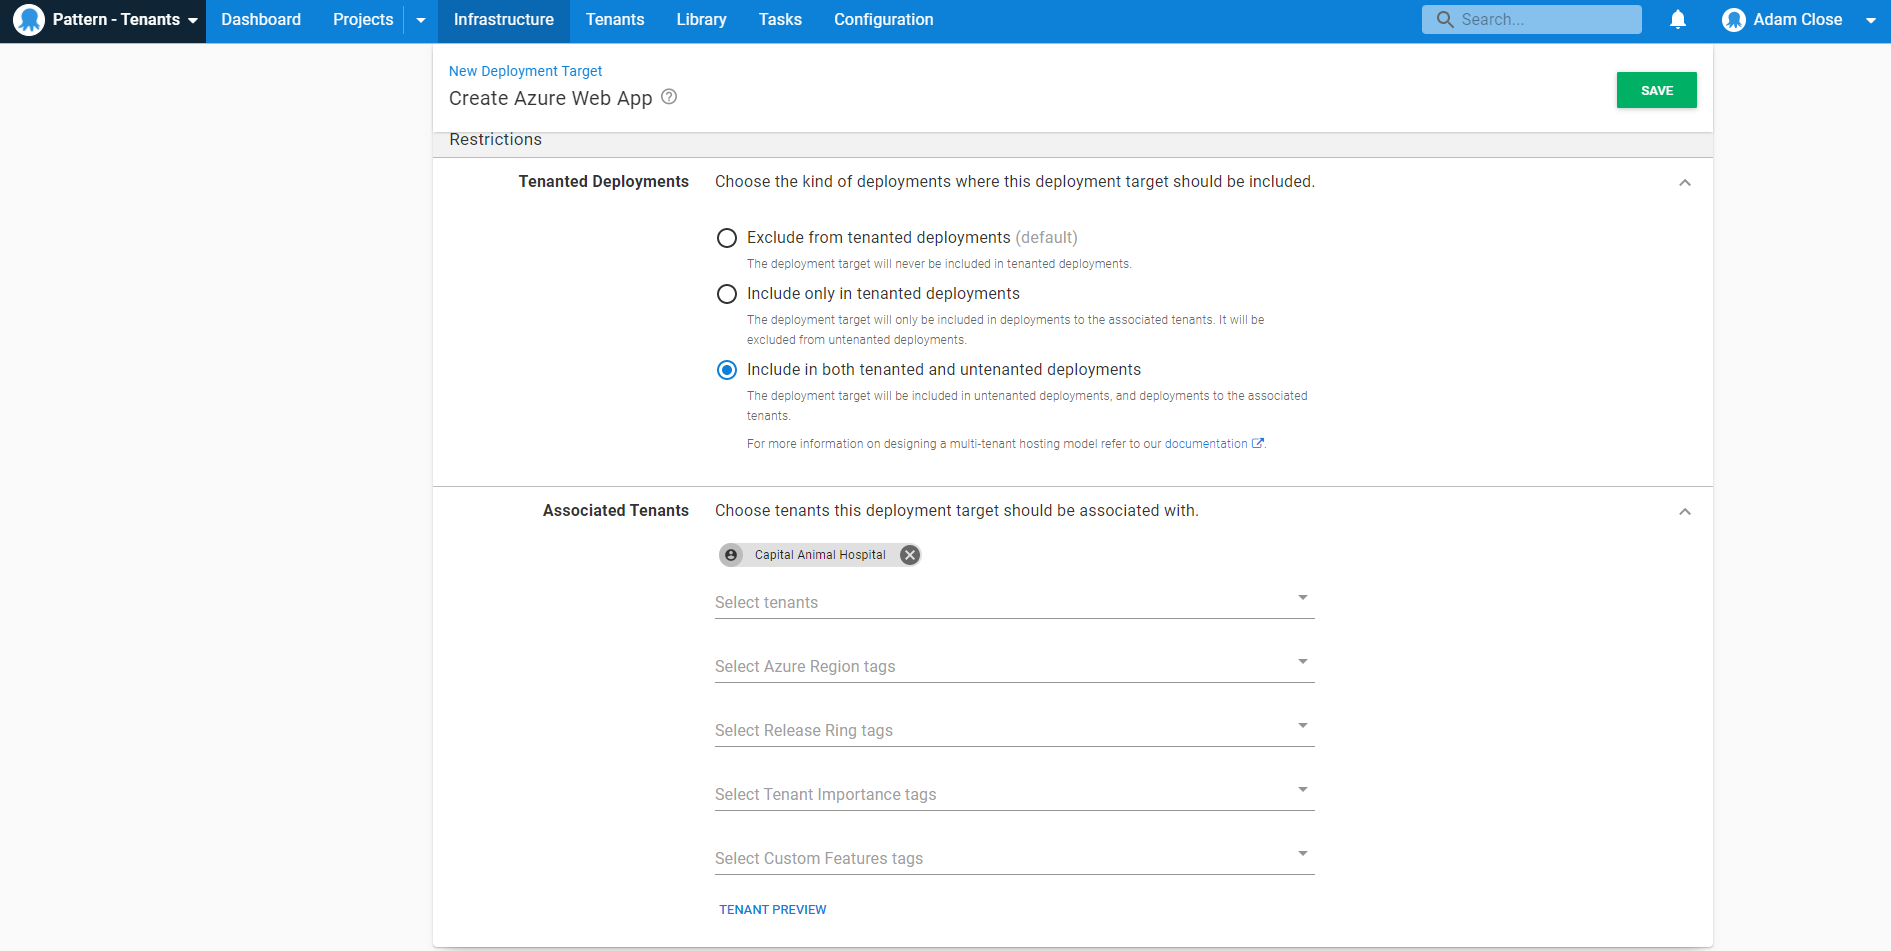
Task: Select Include only in tenanted deployments
Action: (x=727, y=294)
